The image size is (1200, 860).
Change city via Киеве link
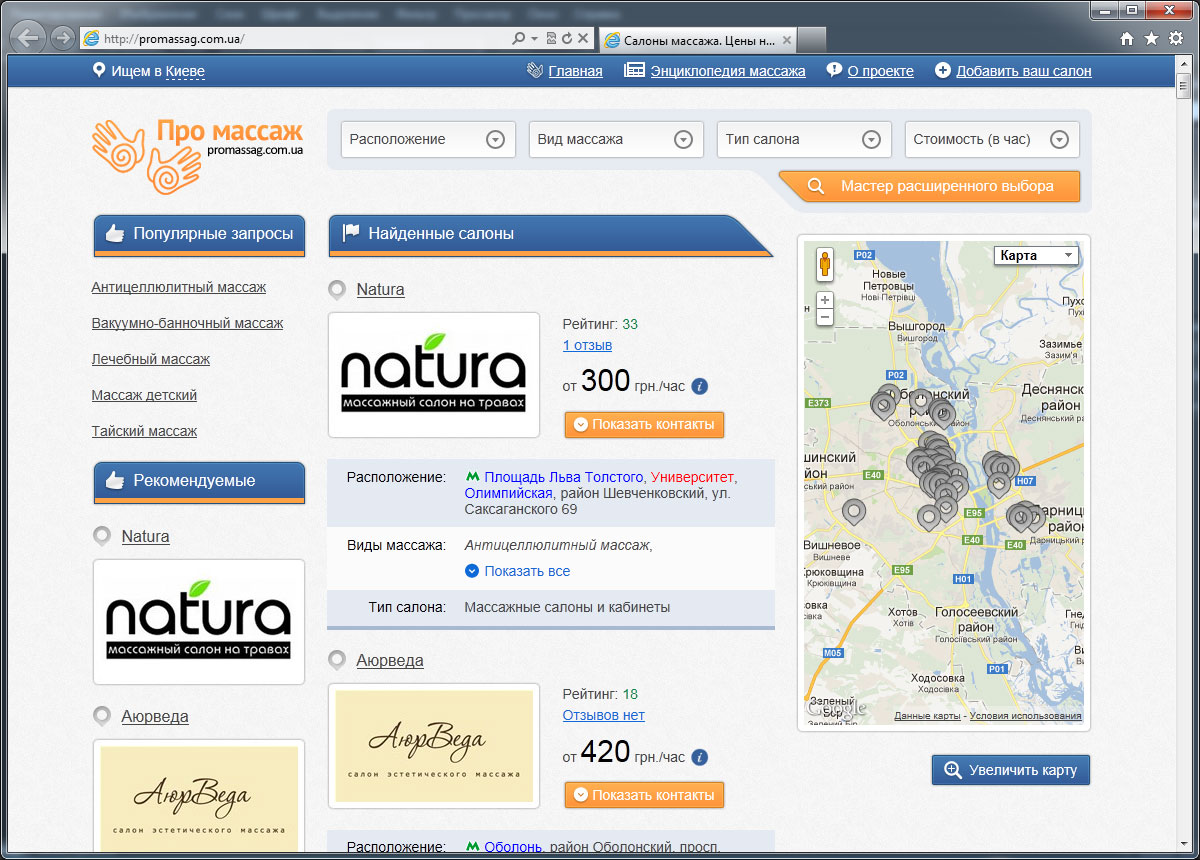(185, 71)
